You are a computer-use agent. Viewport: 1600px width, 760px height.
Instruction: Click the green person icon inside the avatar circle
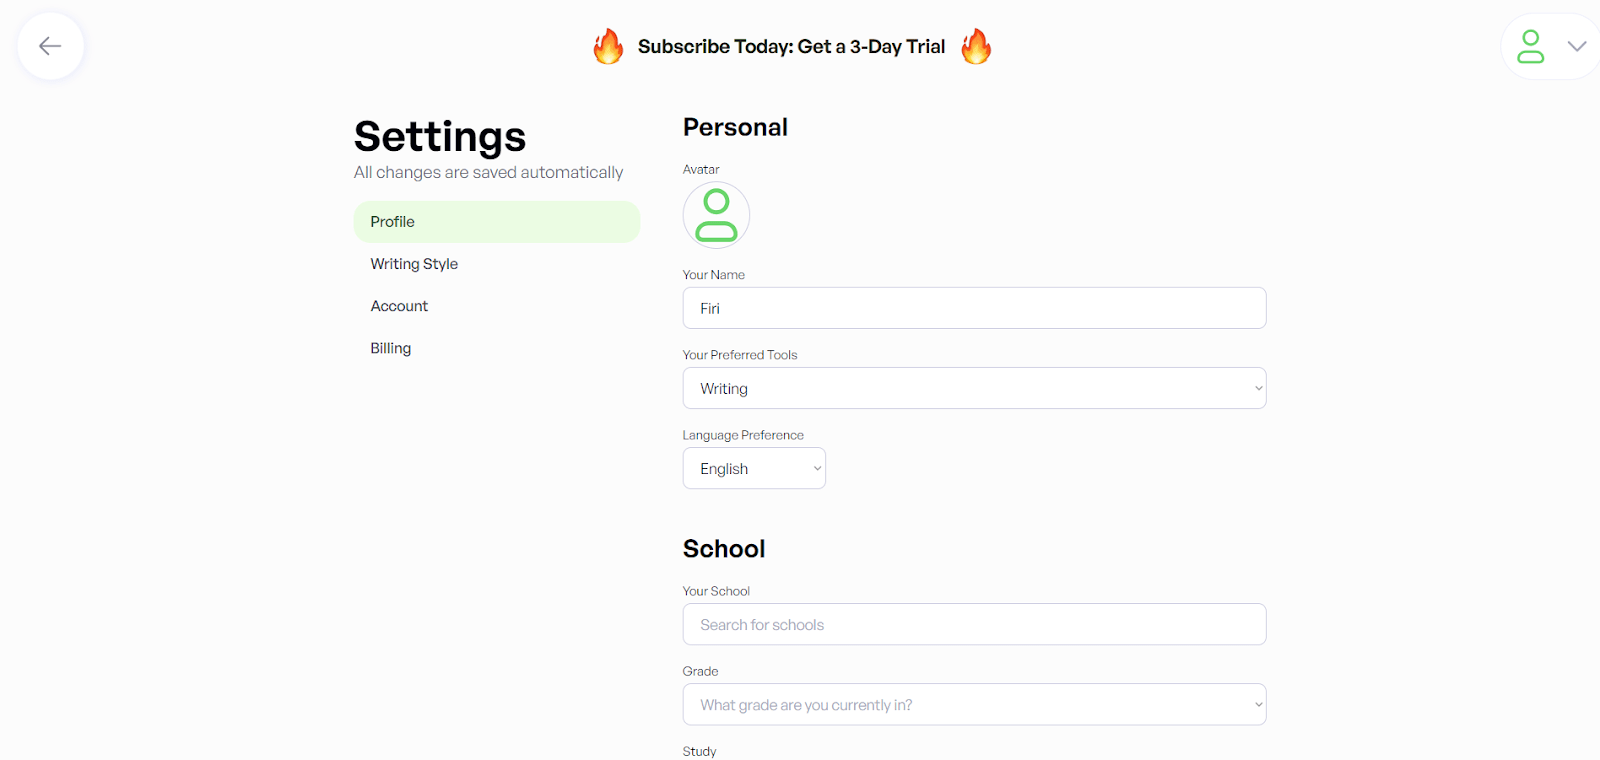tap(716, 214)
